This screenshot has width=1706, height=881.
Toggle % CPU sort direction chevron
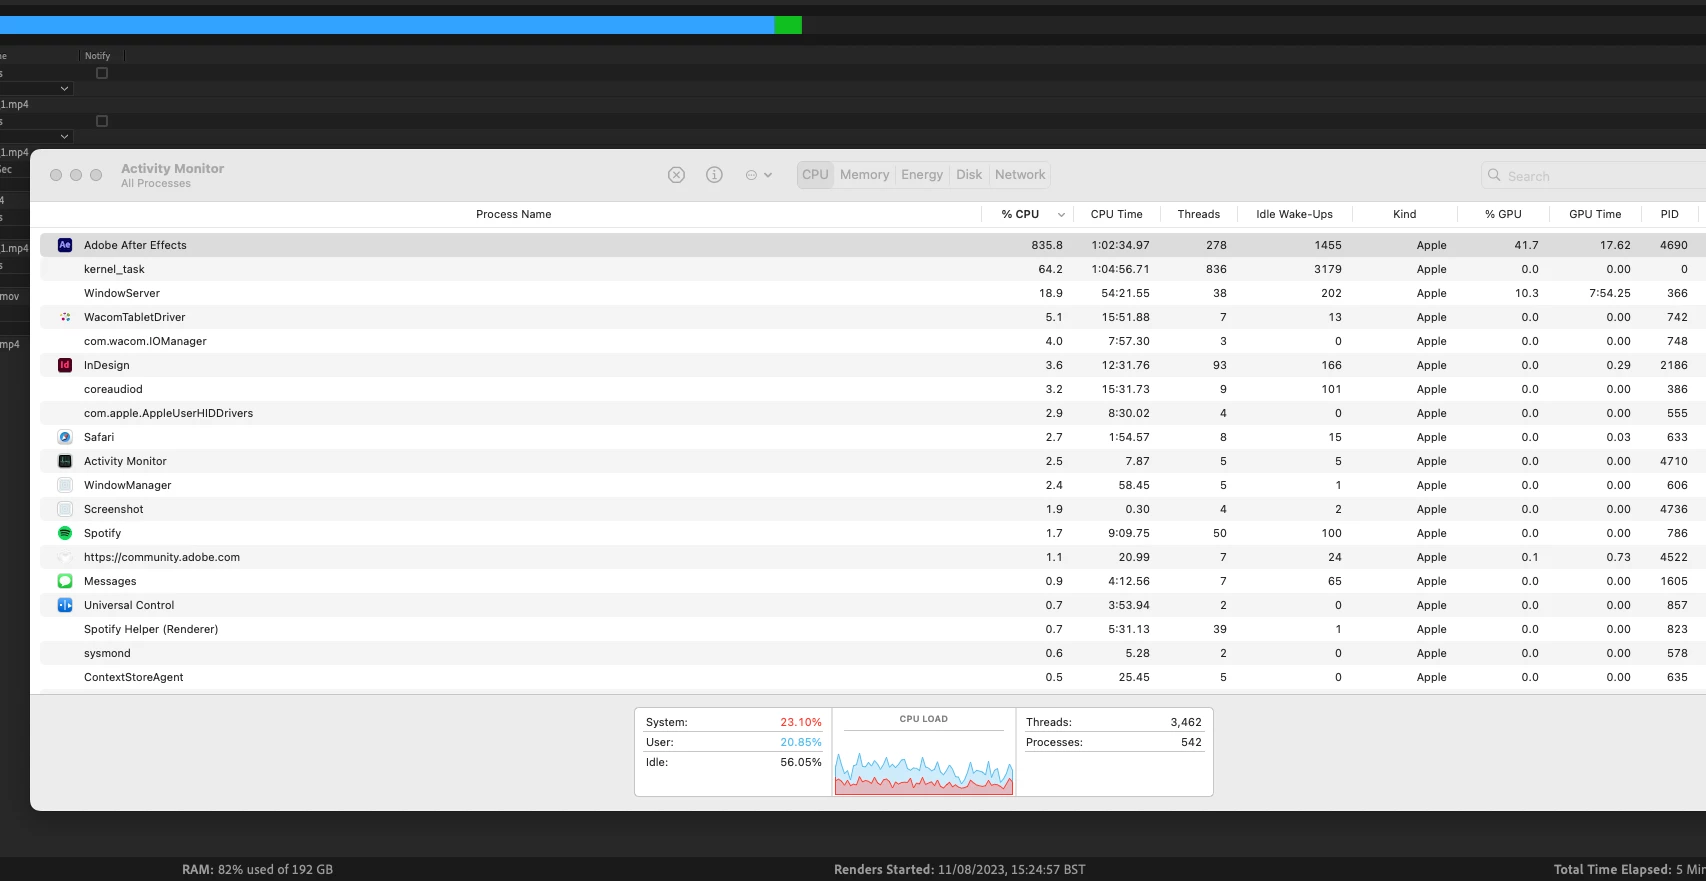[1061, 215]
